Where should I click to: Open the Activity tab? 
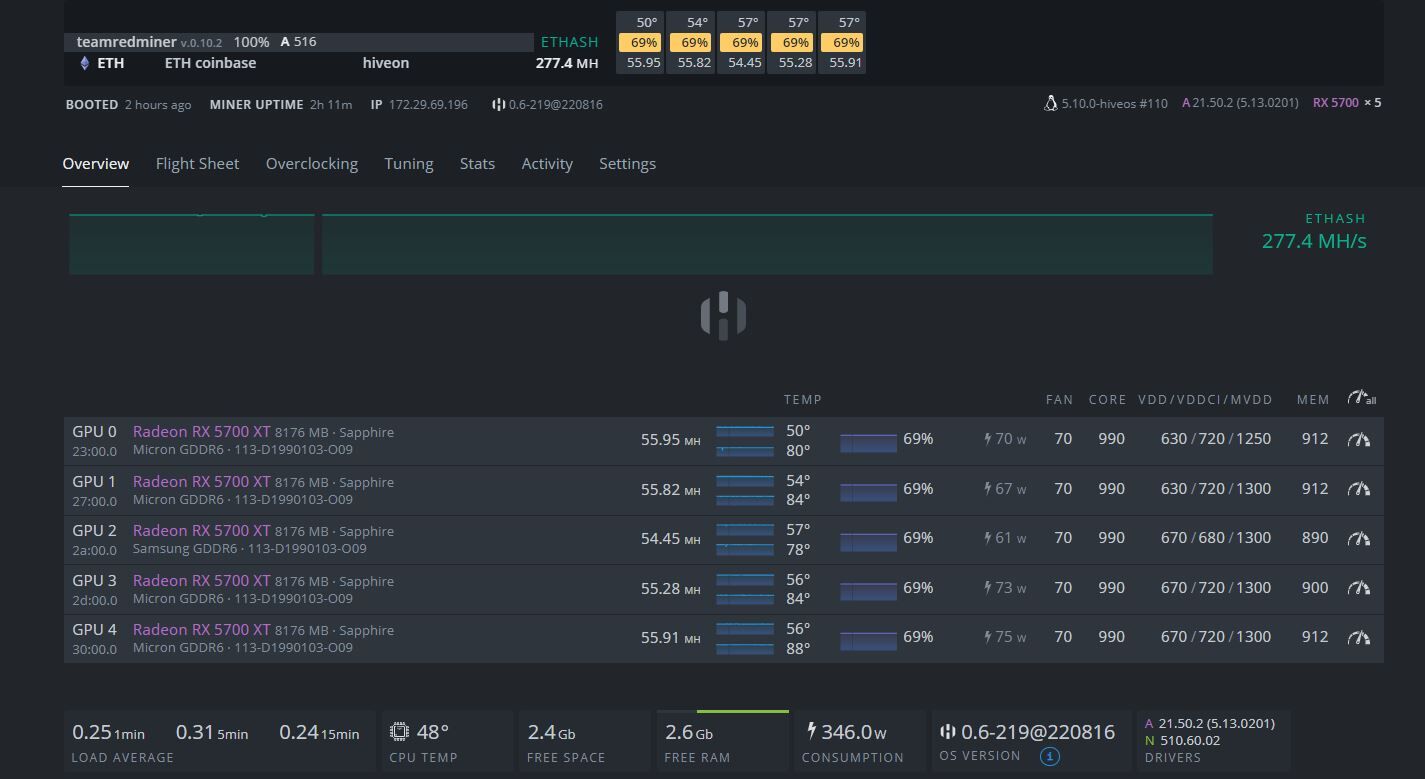(547, 164)
